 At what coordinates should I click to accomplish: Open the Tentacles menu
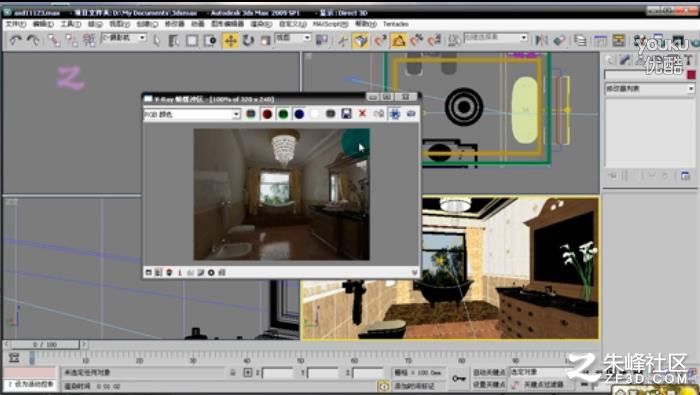pyautogui.click(x=396, y=24)
